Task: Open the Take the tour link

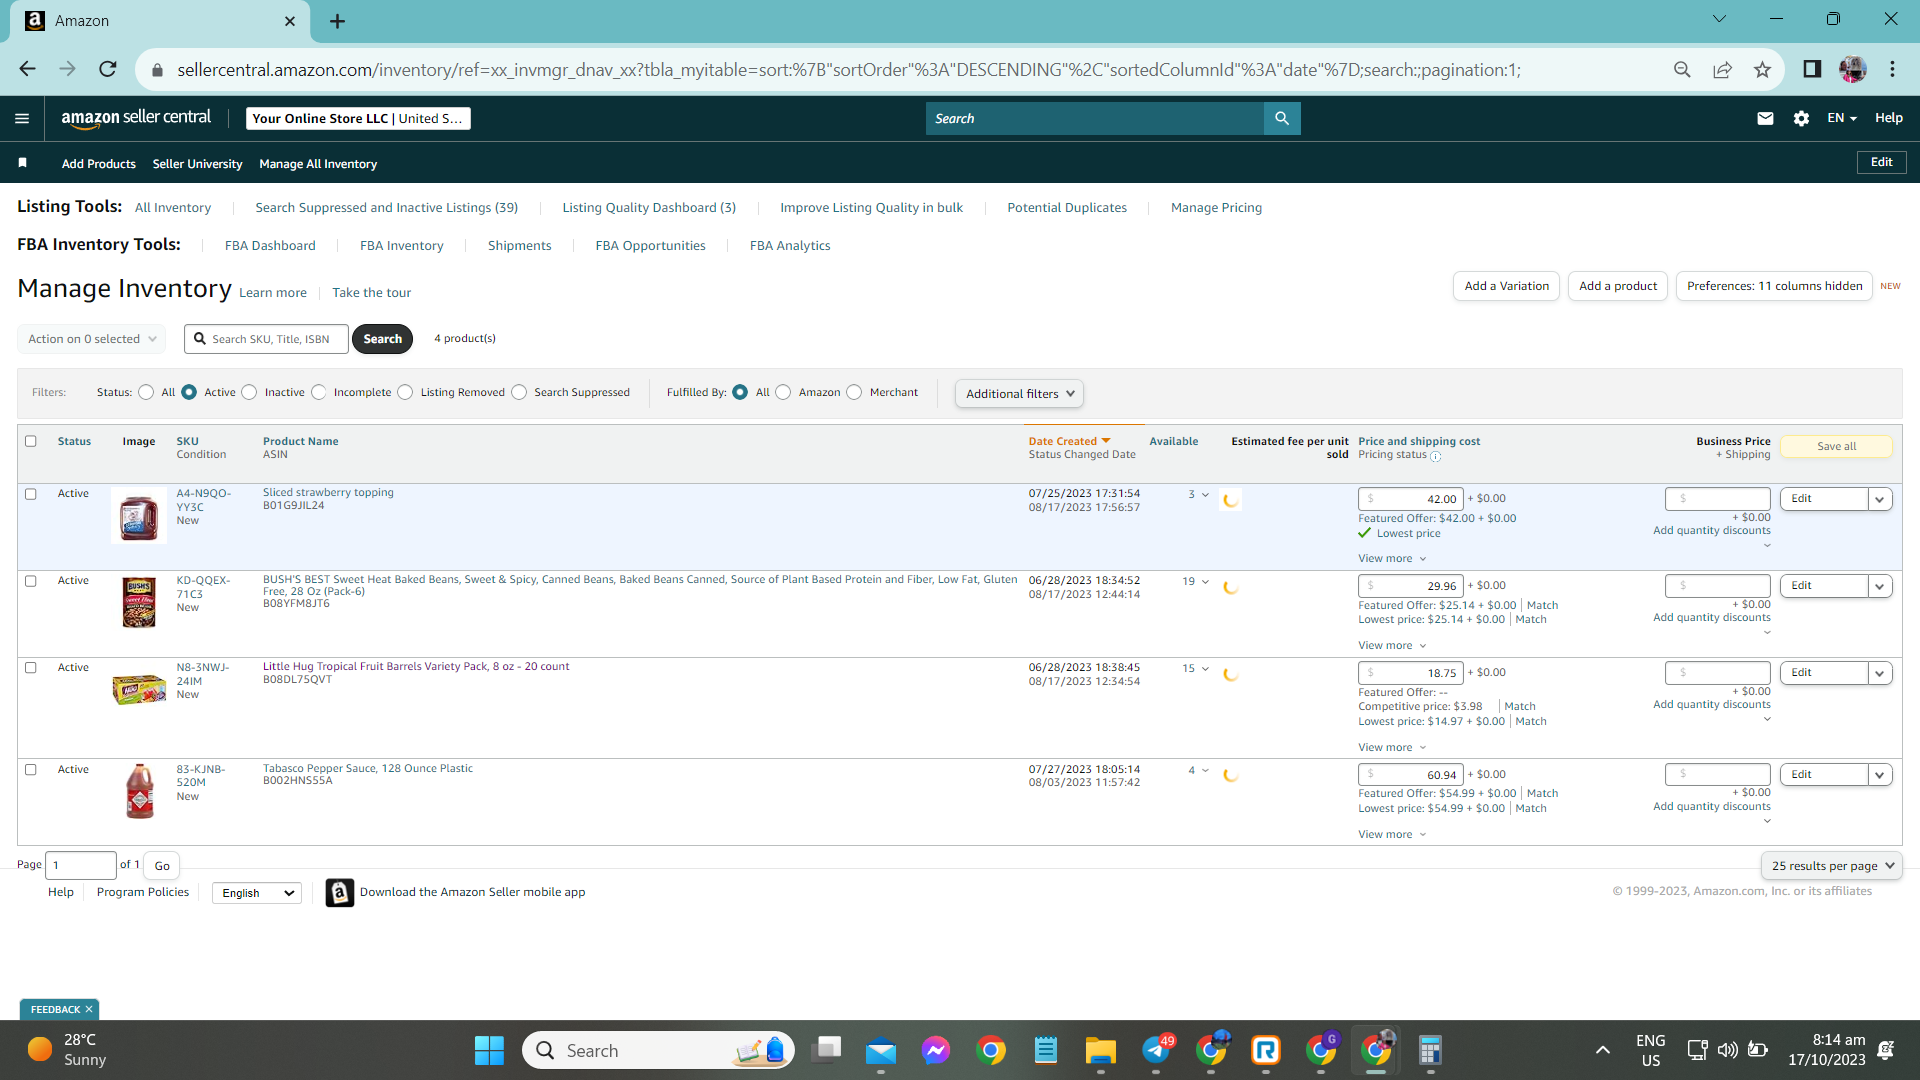Action: [372, 293]
